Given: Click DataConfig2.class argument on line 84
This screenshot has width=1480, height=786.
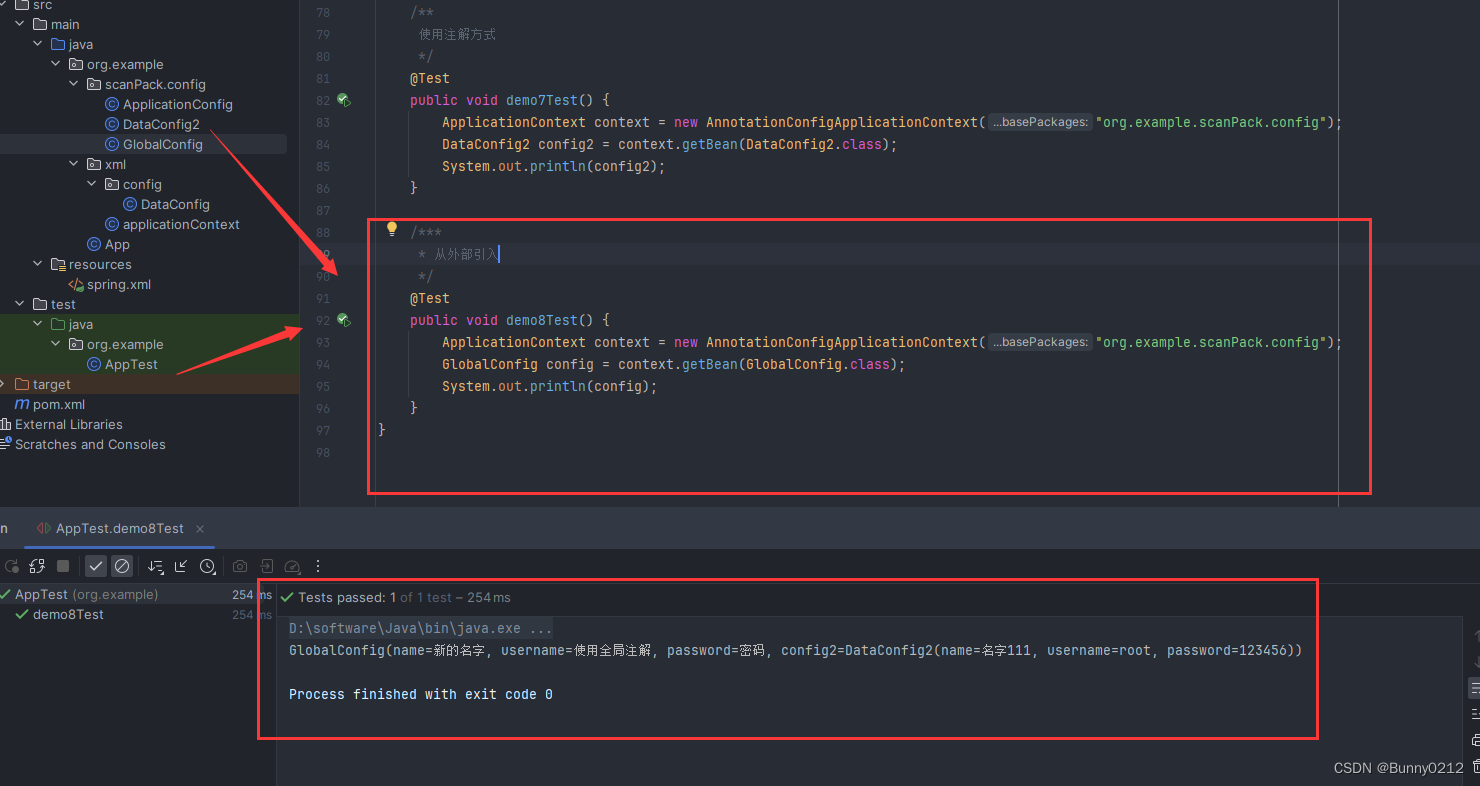Looking at the screenshot, I should pos(819,144).
